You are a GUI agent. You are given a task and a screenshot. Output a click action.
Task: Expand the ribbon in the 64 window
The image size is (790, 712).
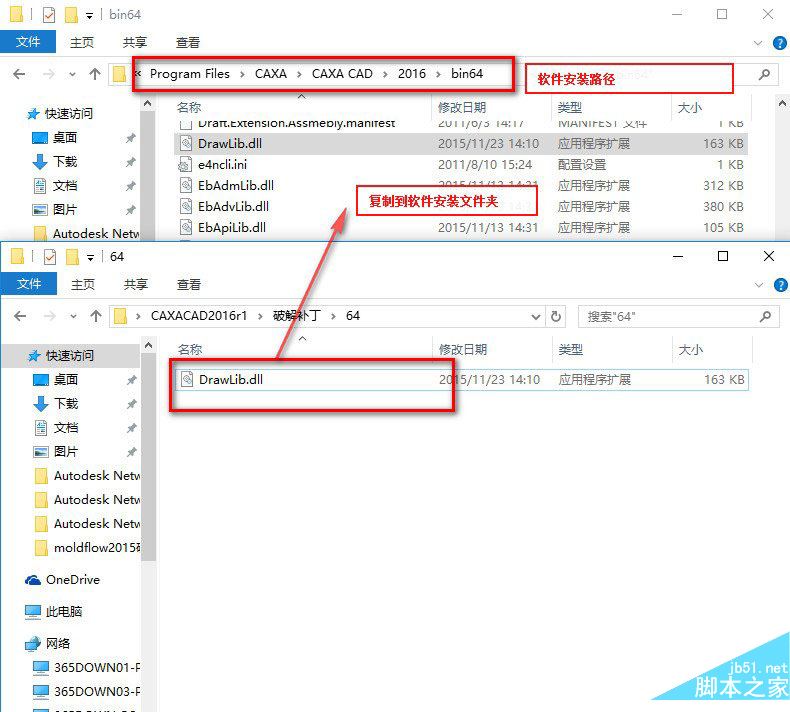tap(758, 285)
